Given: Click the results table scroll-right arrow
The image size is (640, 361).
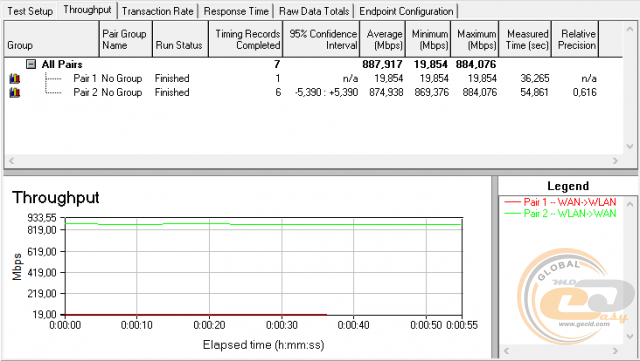Looking at the screenshot, I should [615, 161].
